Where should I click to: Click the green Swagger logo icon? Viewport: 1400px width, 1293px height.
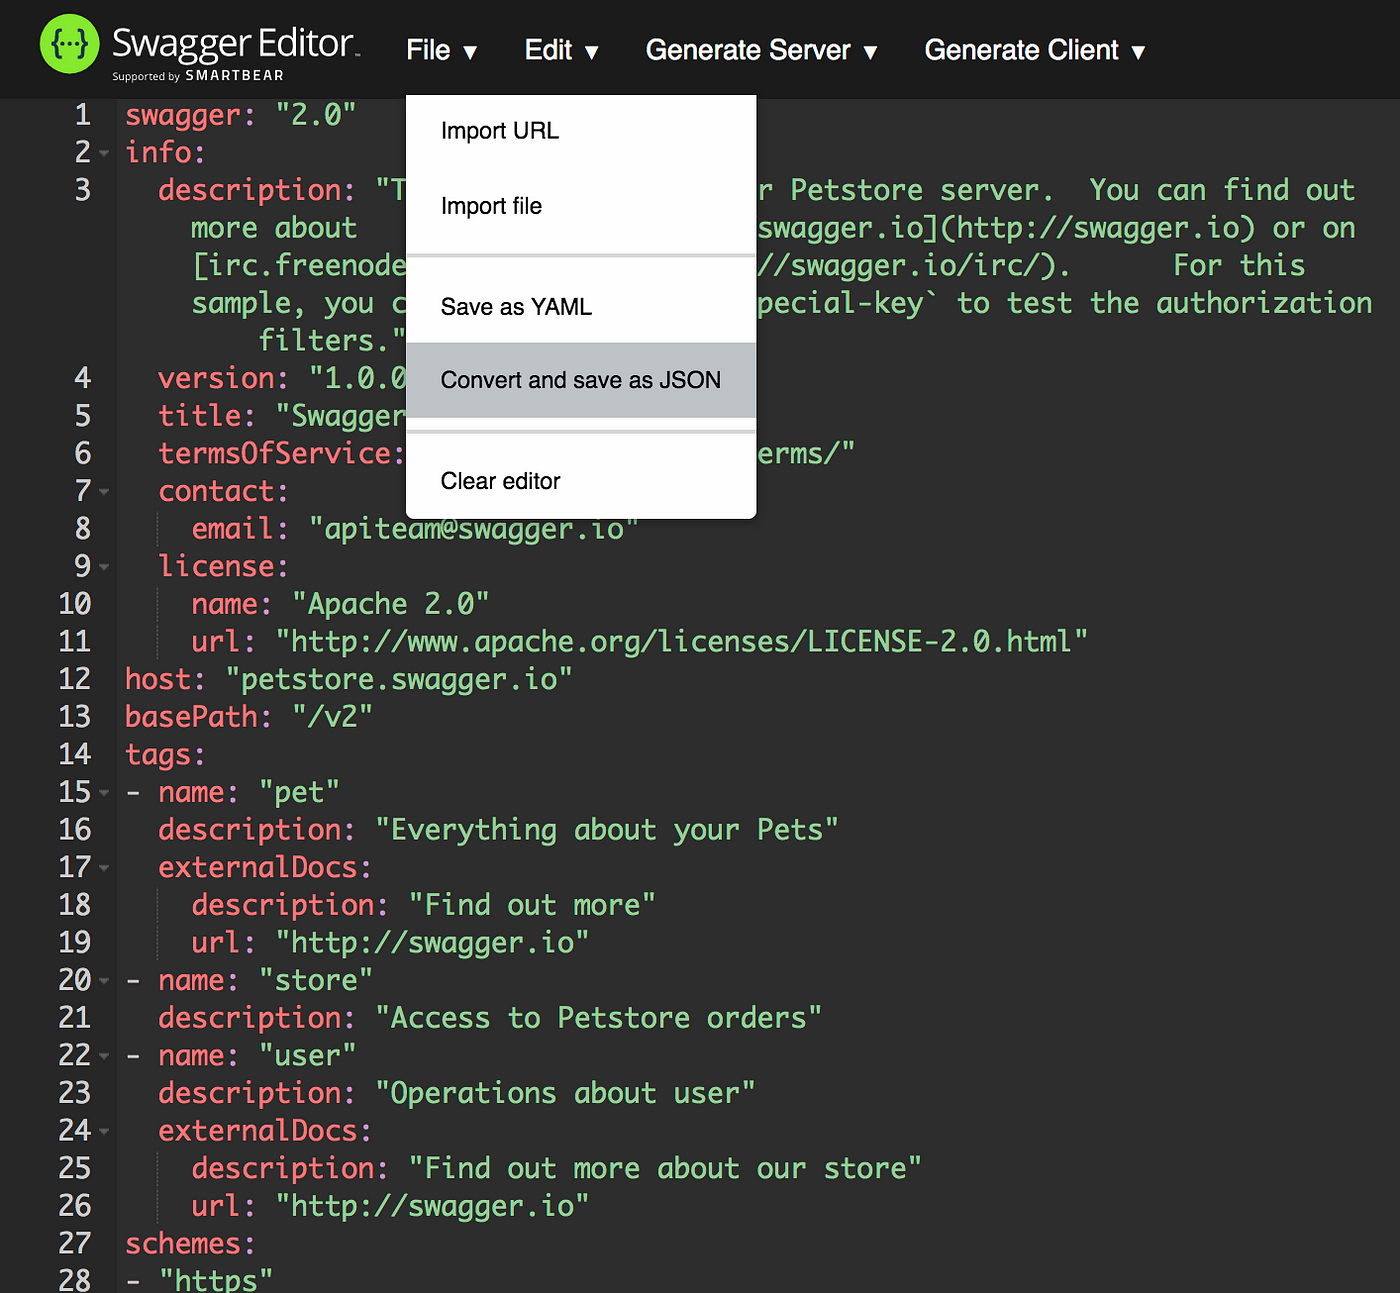70,44
